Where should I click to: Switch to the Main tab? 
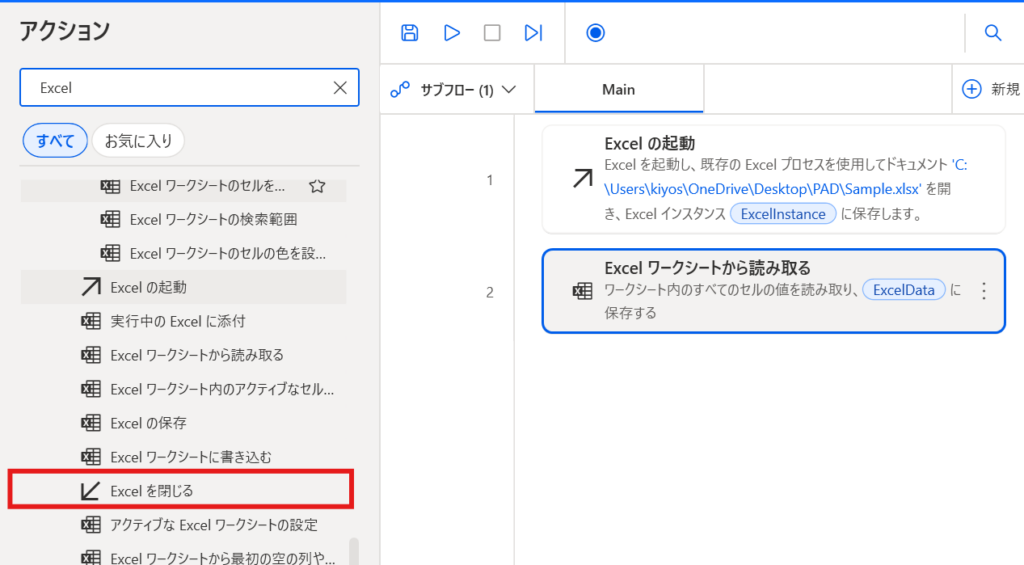coord(618,89)
